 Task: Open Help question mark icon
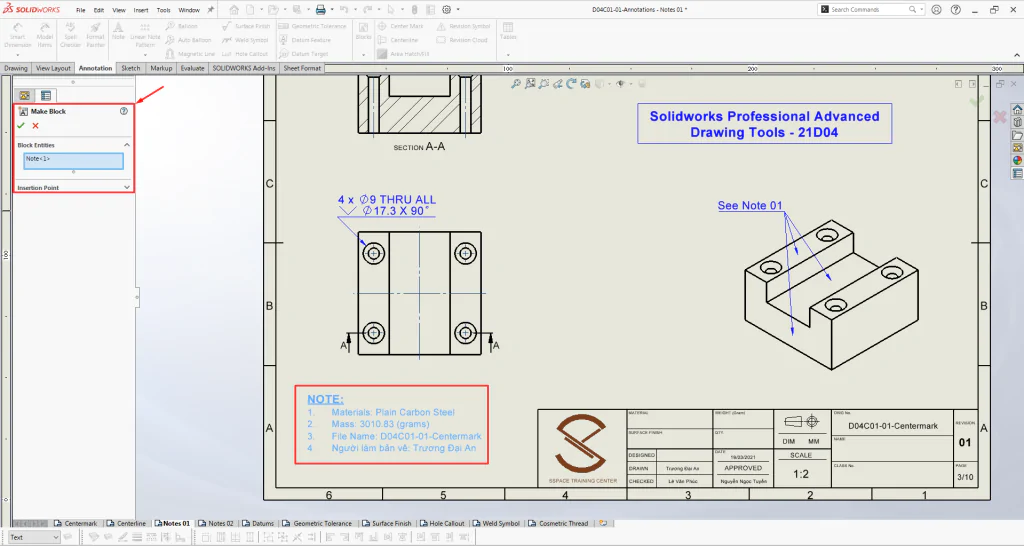956,10
